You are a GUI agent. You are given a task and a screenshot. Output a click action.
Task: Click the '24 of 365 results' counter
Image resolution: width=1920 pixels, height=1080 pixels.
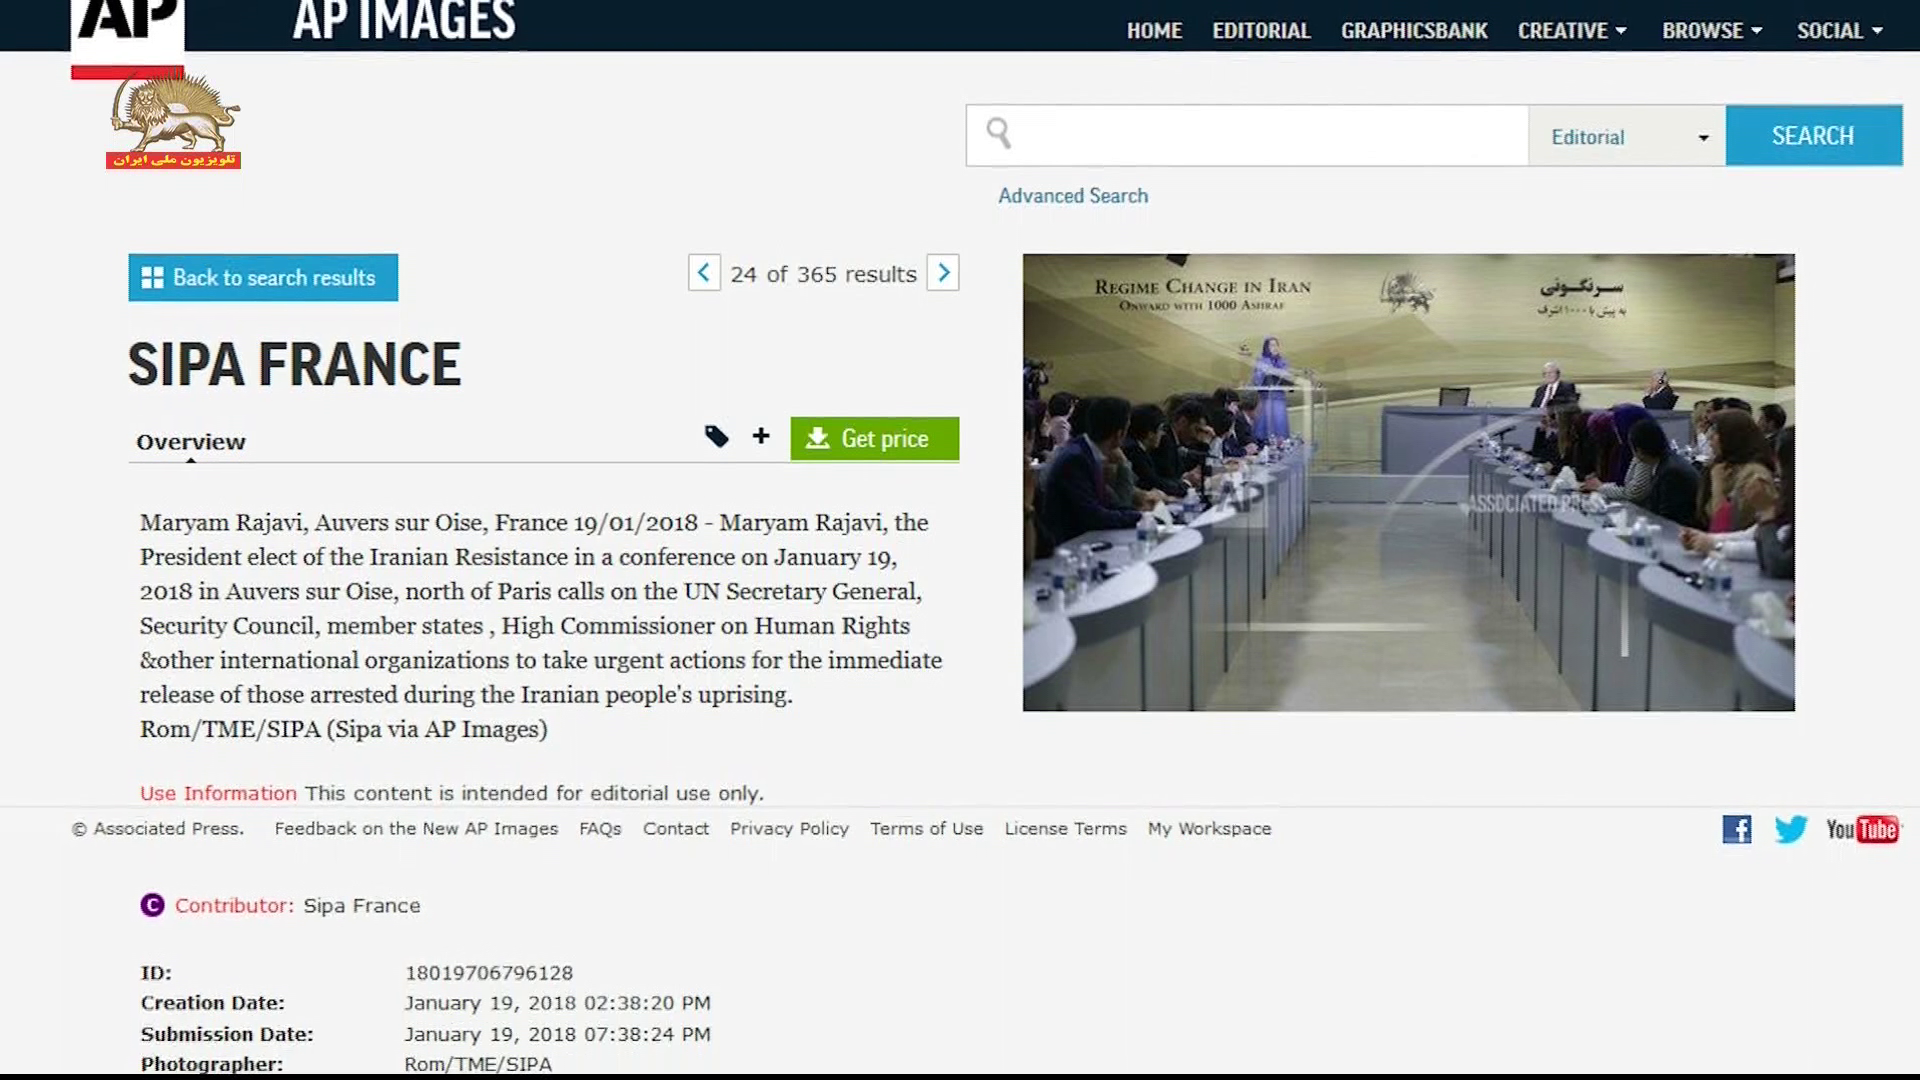click(823, 274)
